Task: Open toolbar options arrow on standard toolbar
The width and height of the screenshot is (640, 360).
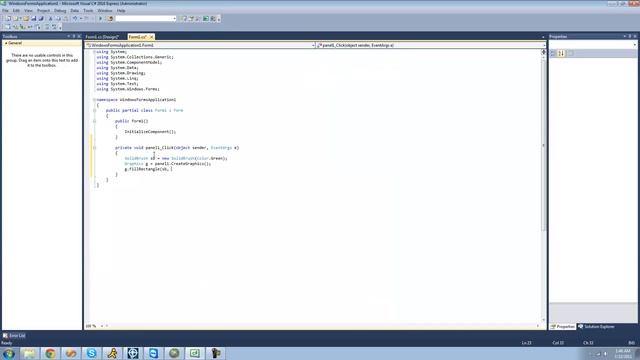Action: pos(219,19)
